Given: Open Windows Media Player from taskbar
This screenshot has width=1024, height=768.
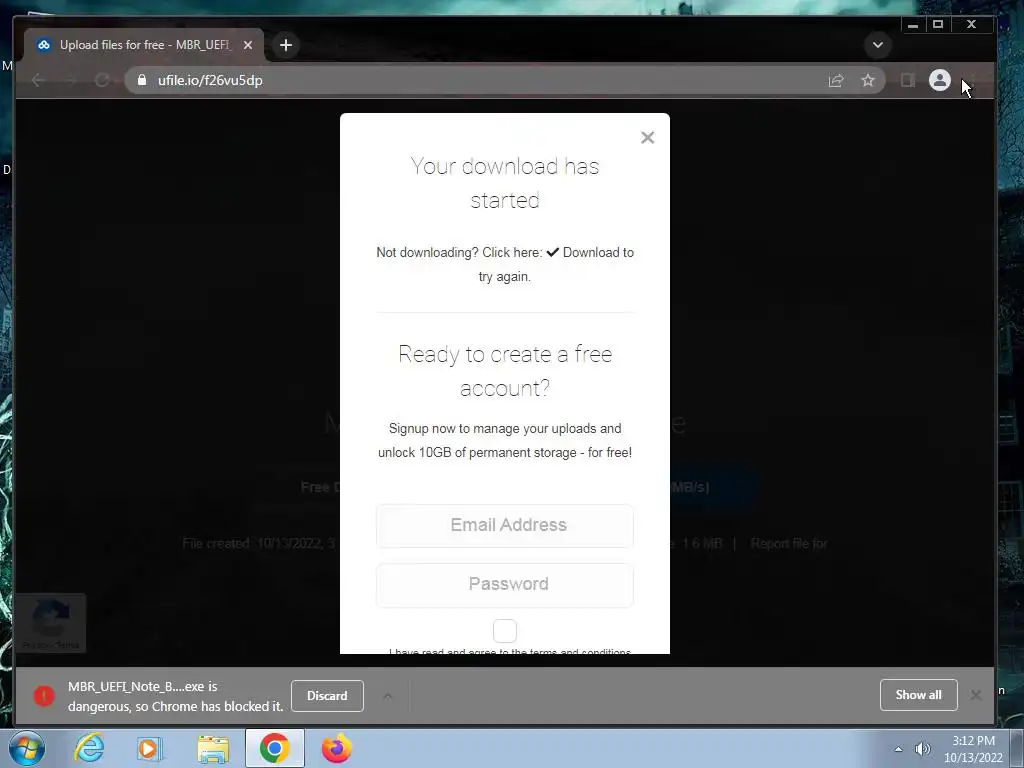Looking at the screenshot, I should [150, 748].
